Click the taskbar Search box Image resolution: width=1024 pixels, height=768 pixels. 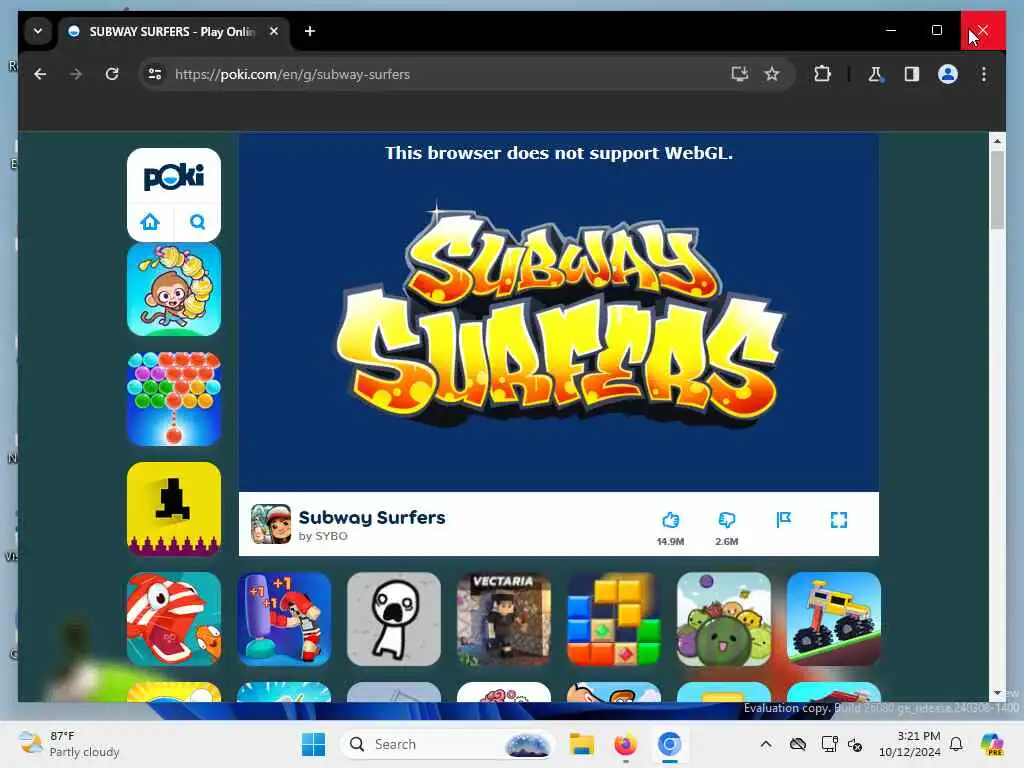[447, 744]
